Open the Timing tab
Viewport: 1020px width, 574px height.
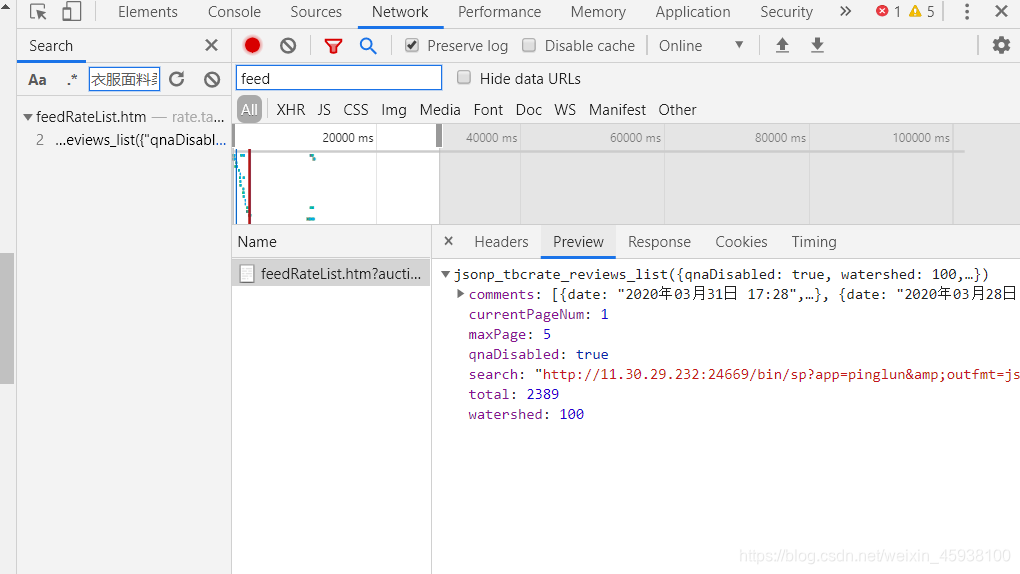pos(814,241)
